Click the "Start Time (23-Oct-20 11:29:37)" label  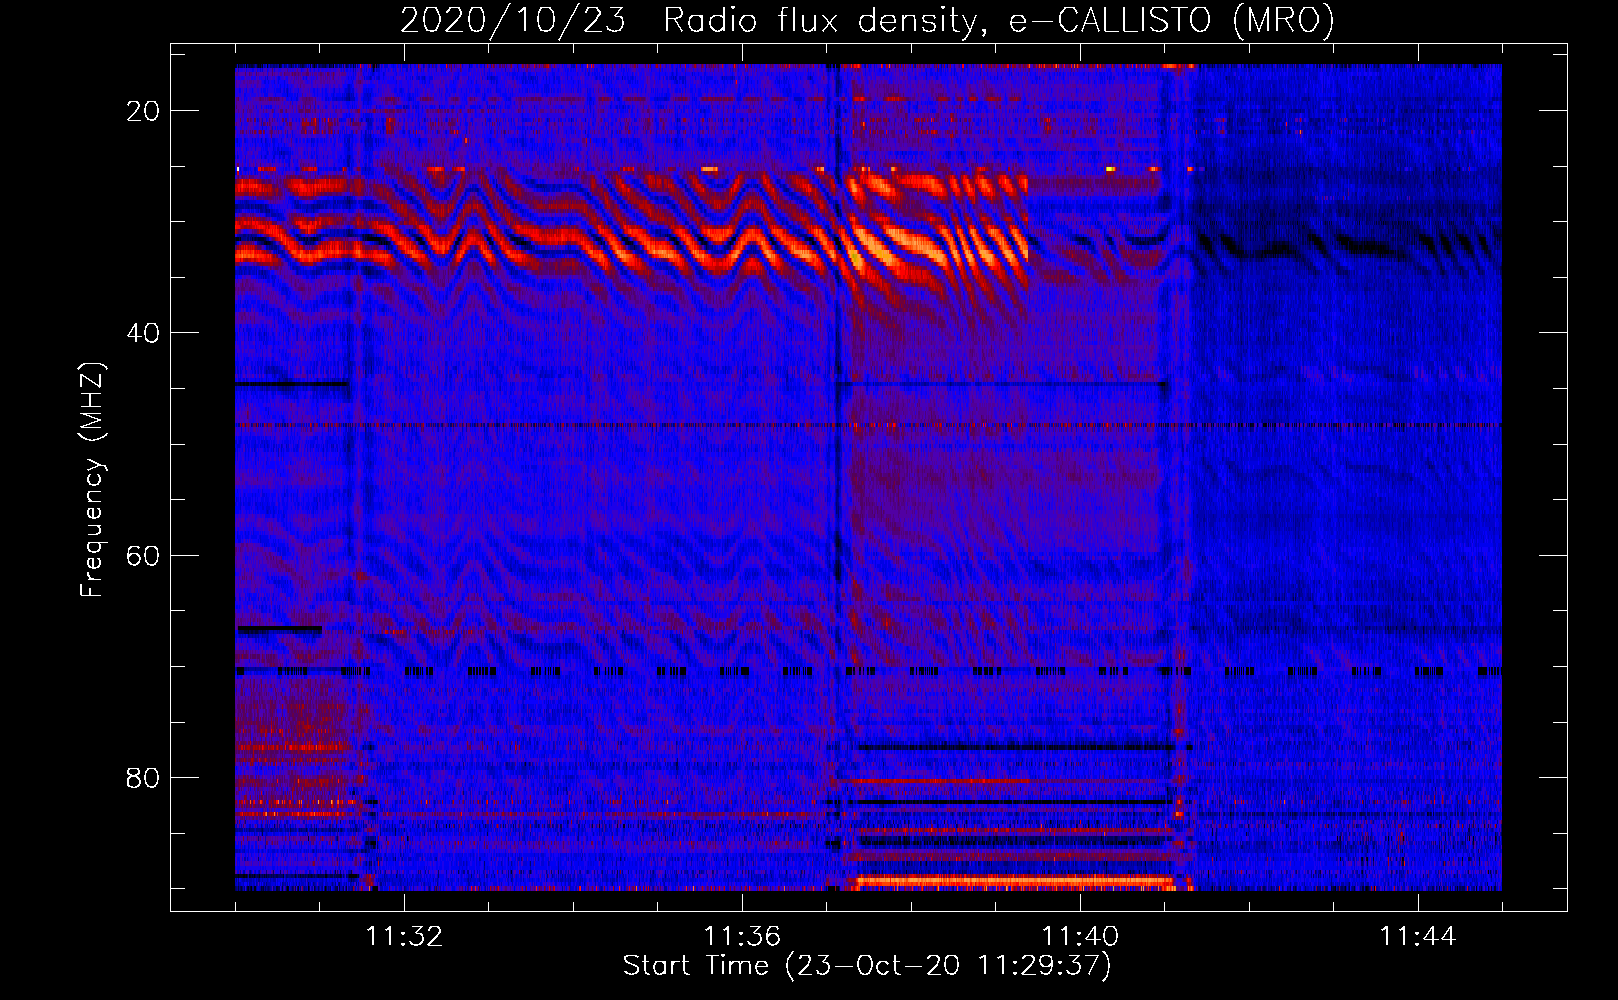click(867, 966)
